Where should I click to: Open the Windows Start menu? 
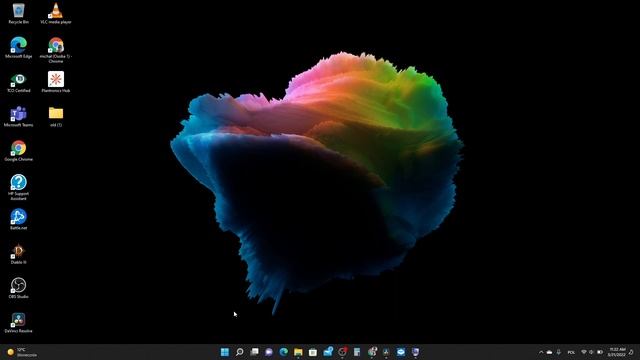(x=225, y=352)
